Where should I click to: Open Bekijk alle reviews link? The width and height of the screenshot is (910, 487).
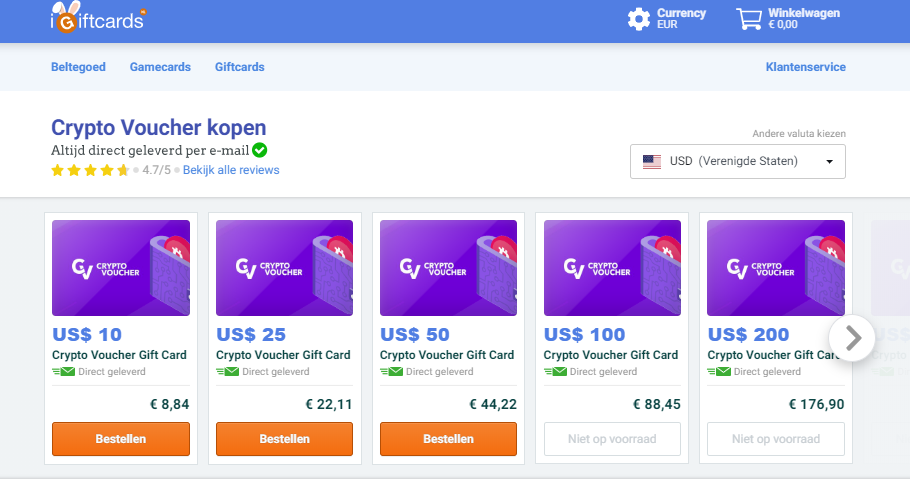click(x=231, y=170)
